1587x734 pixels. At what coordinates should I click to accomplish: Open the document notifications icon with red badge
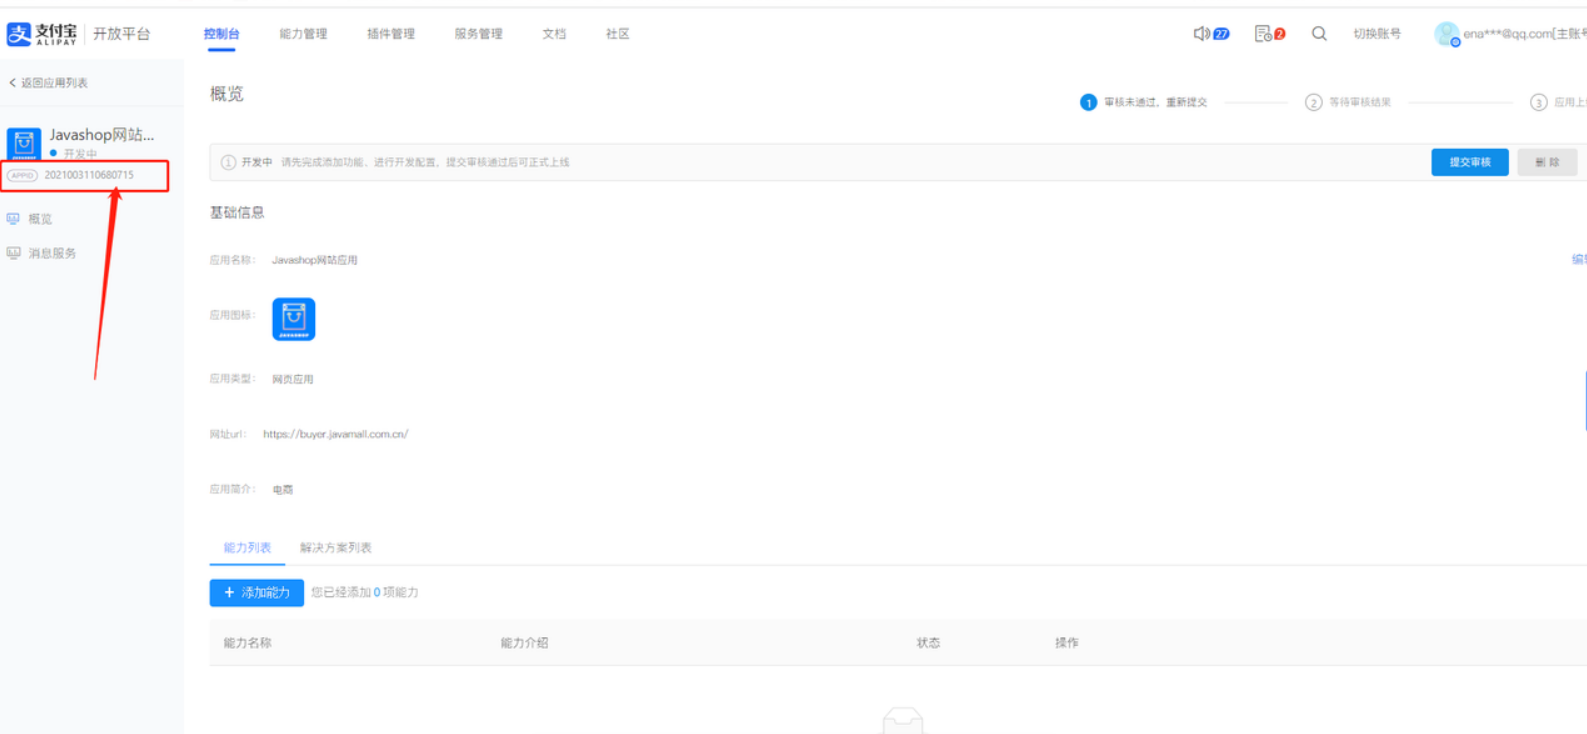point(1263,34)
